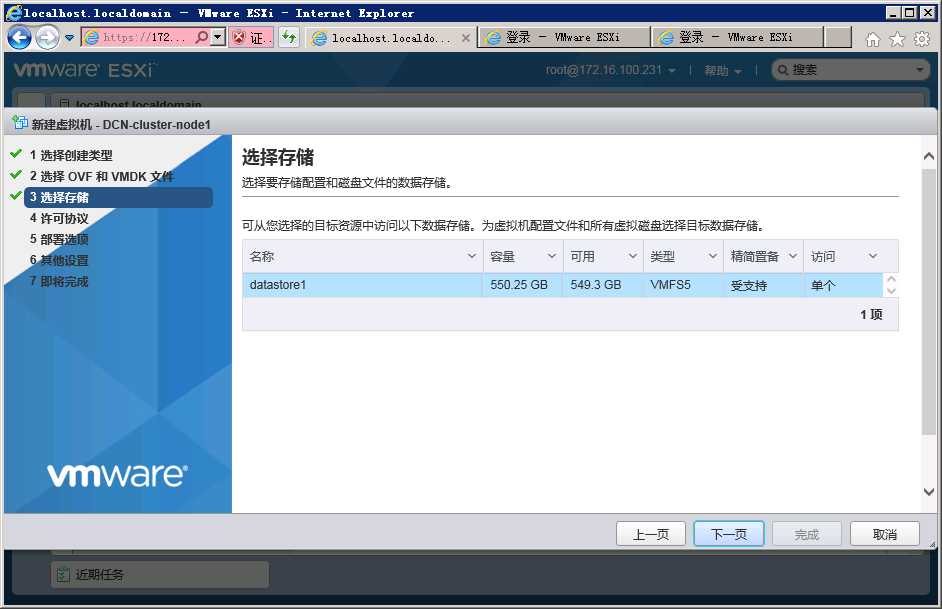This screenshot has height=609, width=942.
Task: Switch to the localhost.localdo... tab
Action: click(390, 38)
